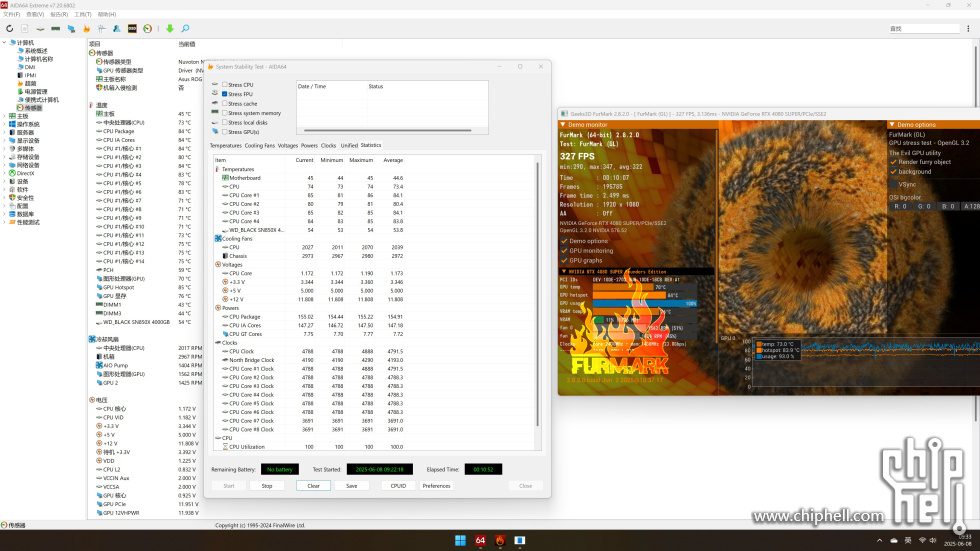Screen dimensions: 980x551
Task: Expand the 服务器 tree node
Action: pyautogui.click(x=4, y=132)
